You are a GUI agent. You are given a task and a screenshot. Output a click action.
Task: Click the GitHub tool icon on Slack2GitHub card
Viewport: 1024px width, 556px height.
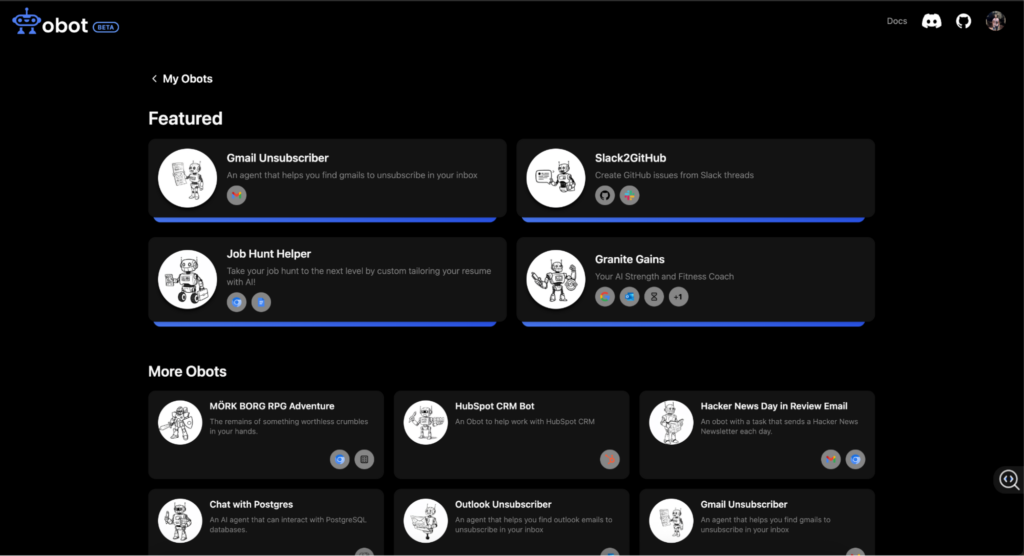[x=605, y=195]
